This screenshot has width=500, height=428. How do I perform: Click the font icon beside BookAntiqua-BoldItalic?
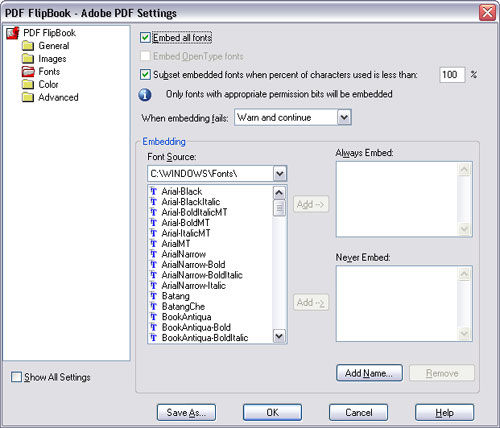pyautogui.click(x=153, y=338)
